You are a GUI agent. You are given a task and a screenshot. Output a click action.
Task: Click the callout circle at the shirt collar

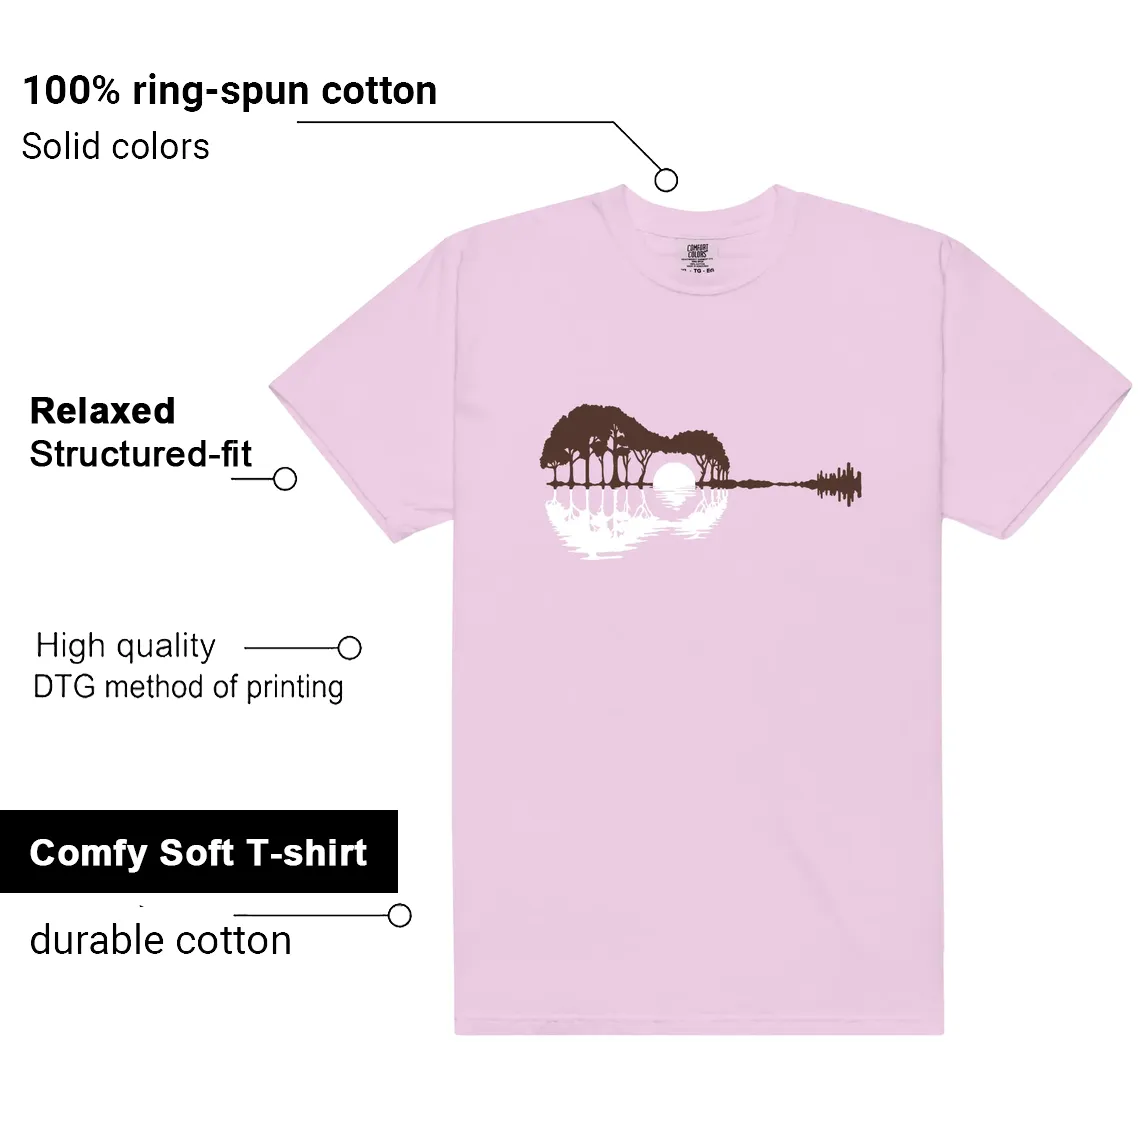pos(666,180)
